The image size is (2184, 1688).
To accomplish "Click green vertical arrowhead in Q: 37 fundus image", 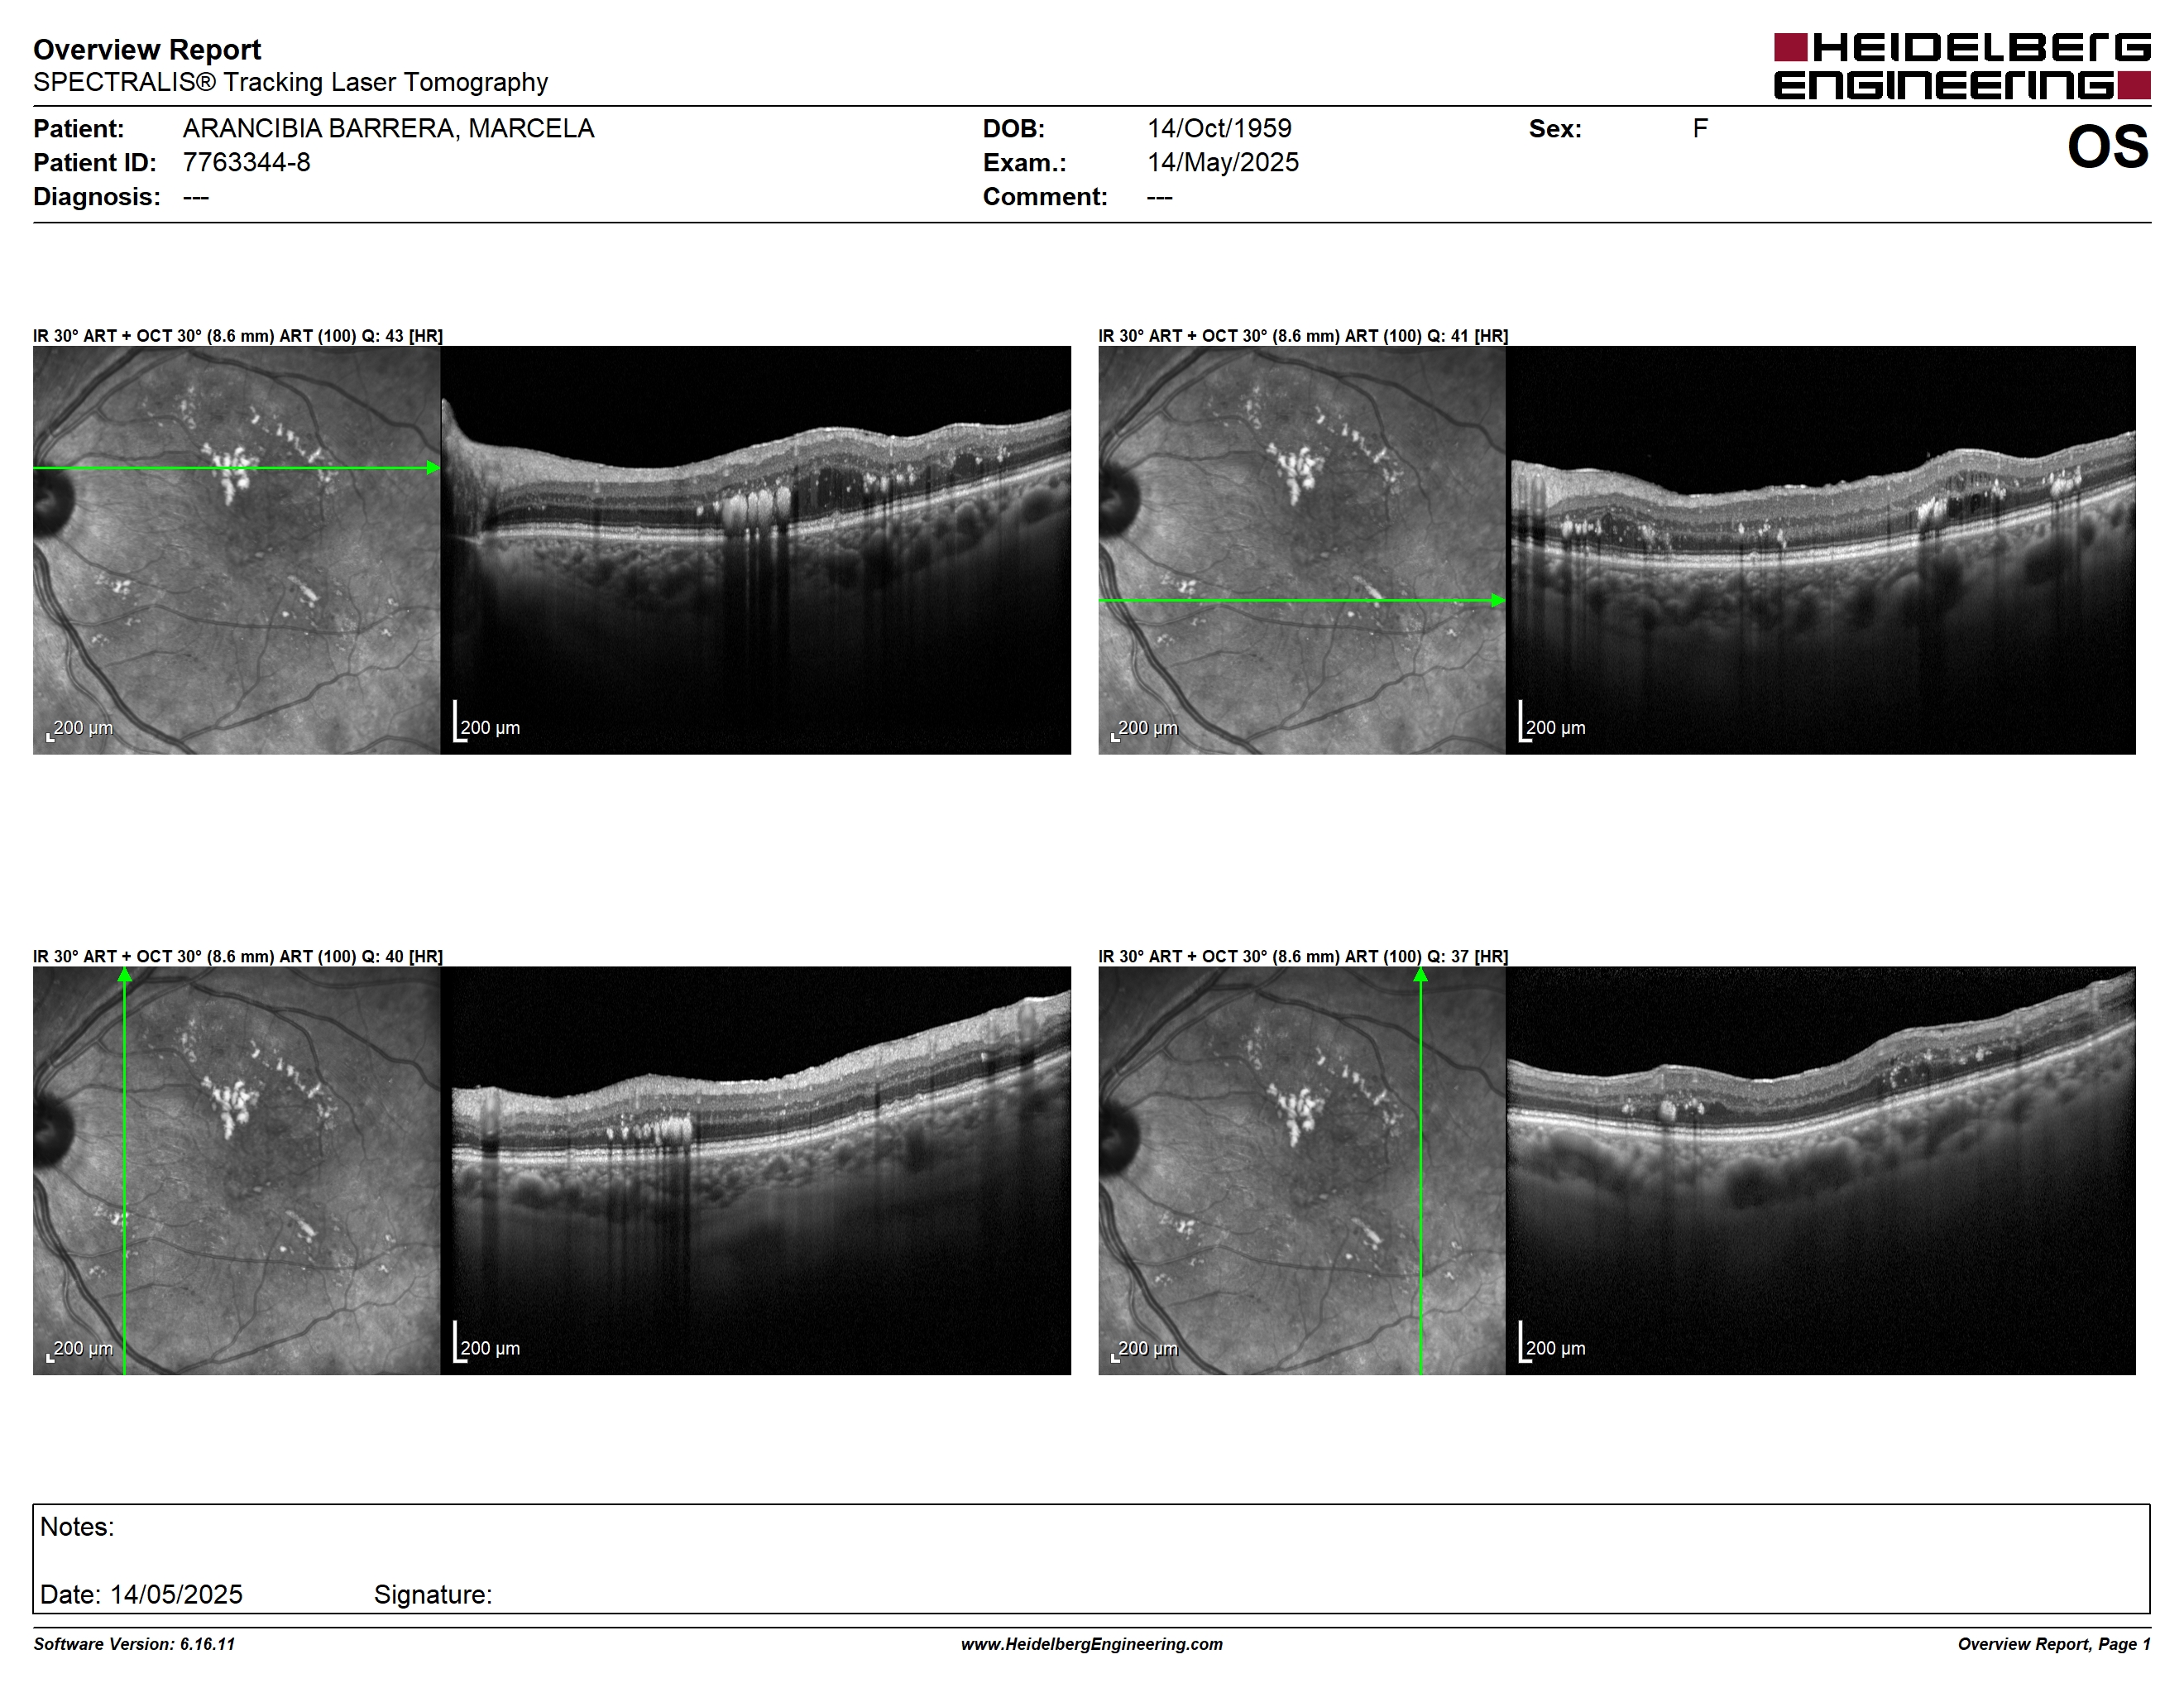I will (x=1420, y=975).
